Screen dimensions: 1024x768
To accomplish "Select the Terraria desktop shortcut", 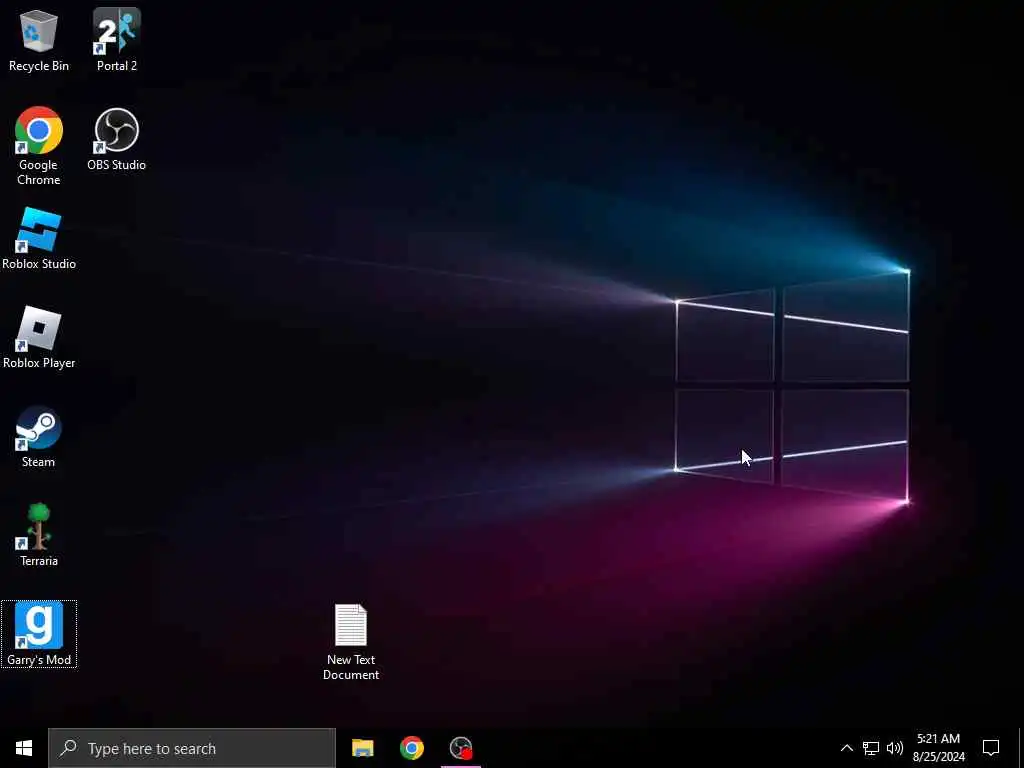I will click(39, 536).
